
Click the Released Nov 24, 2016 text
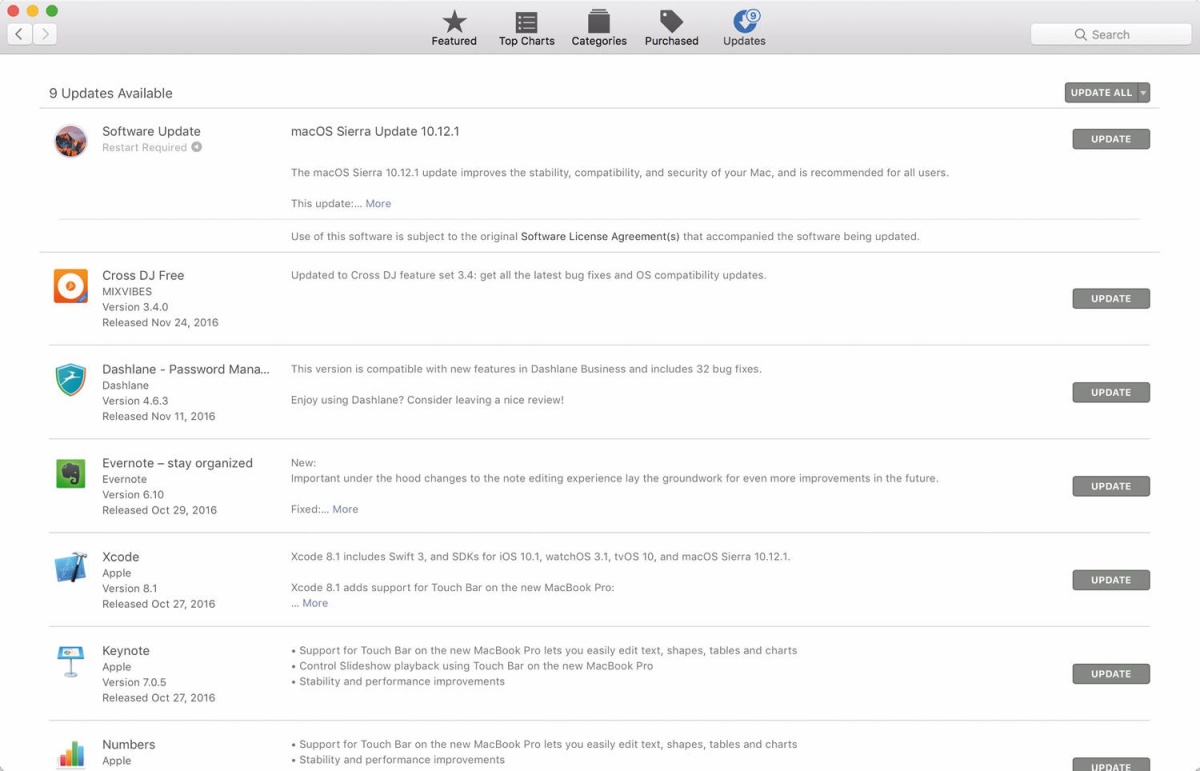pyautogui.click(x=160, y=323)
